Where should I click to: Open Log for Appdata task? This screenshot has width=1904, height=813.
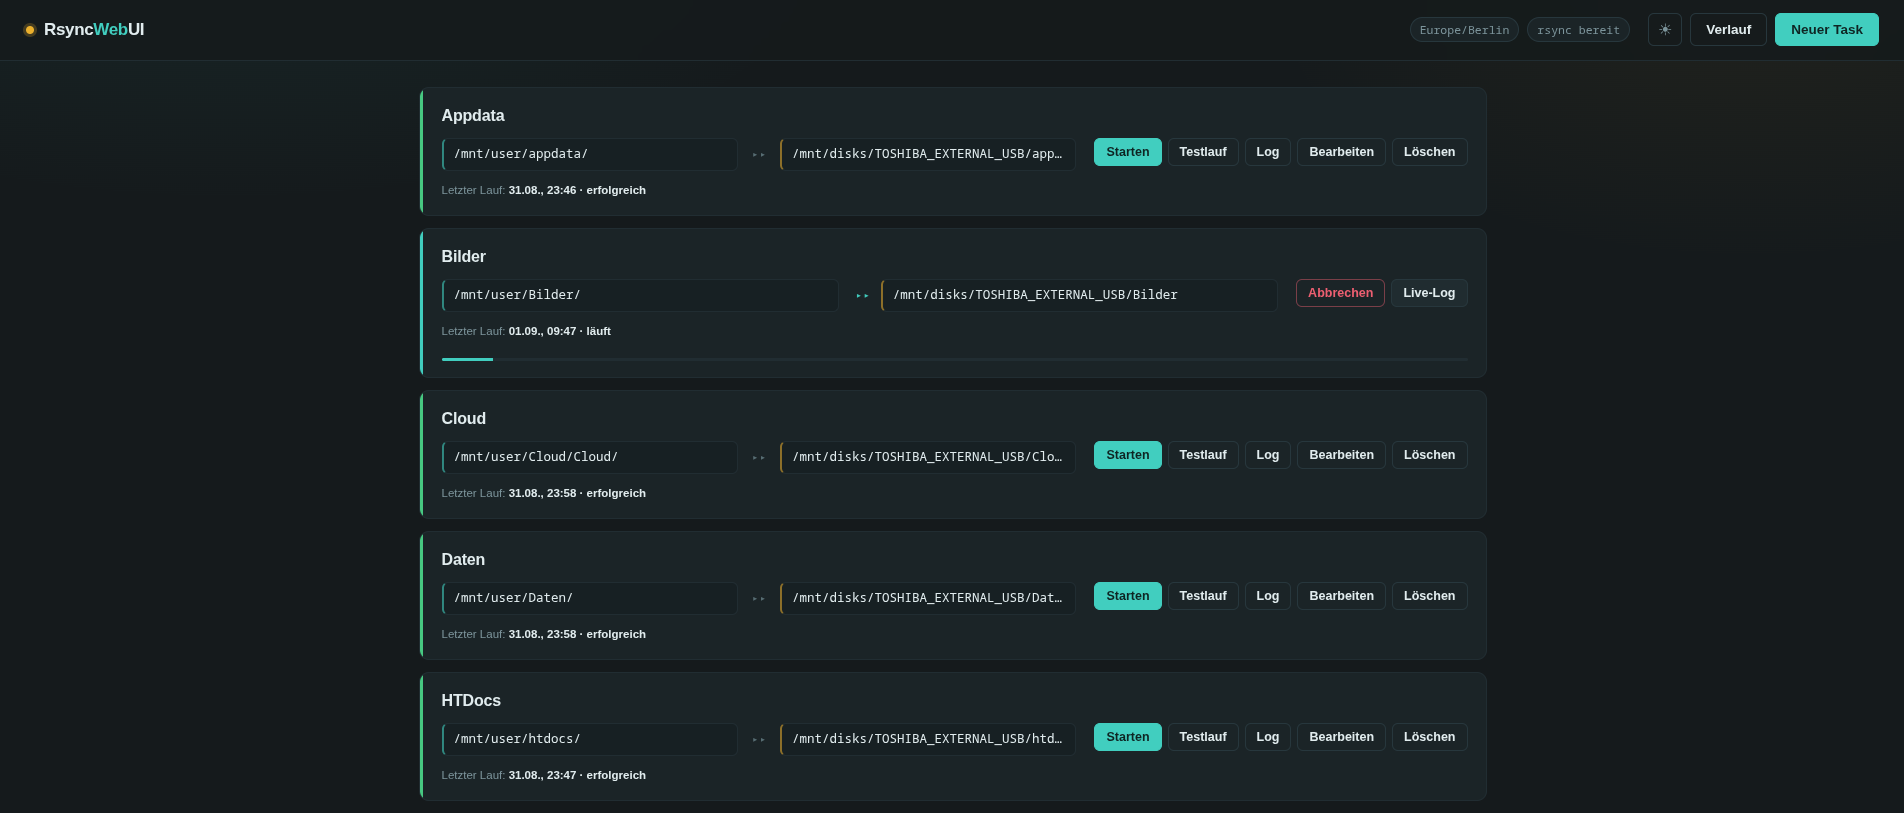point(1268,152)
